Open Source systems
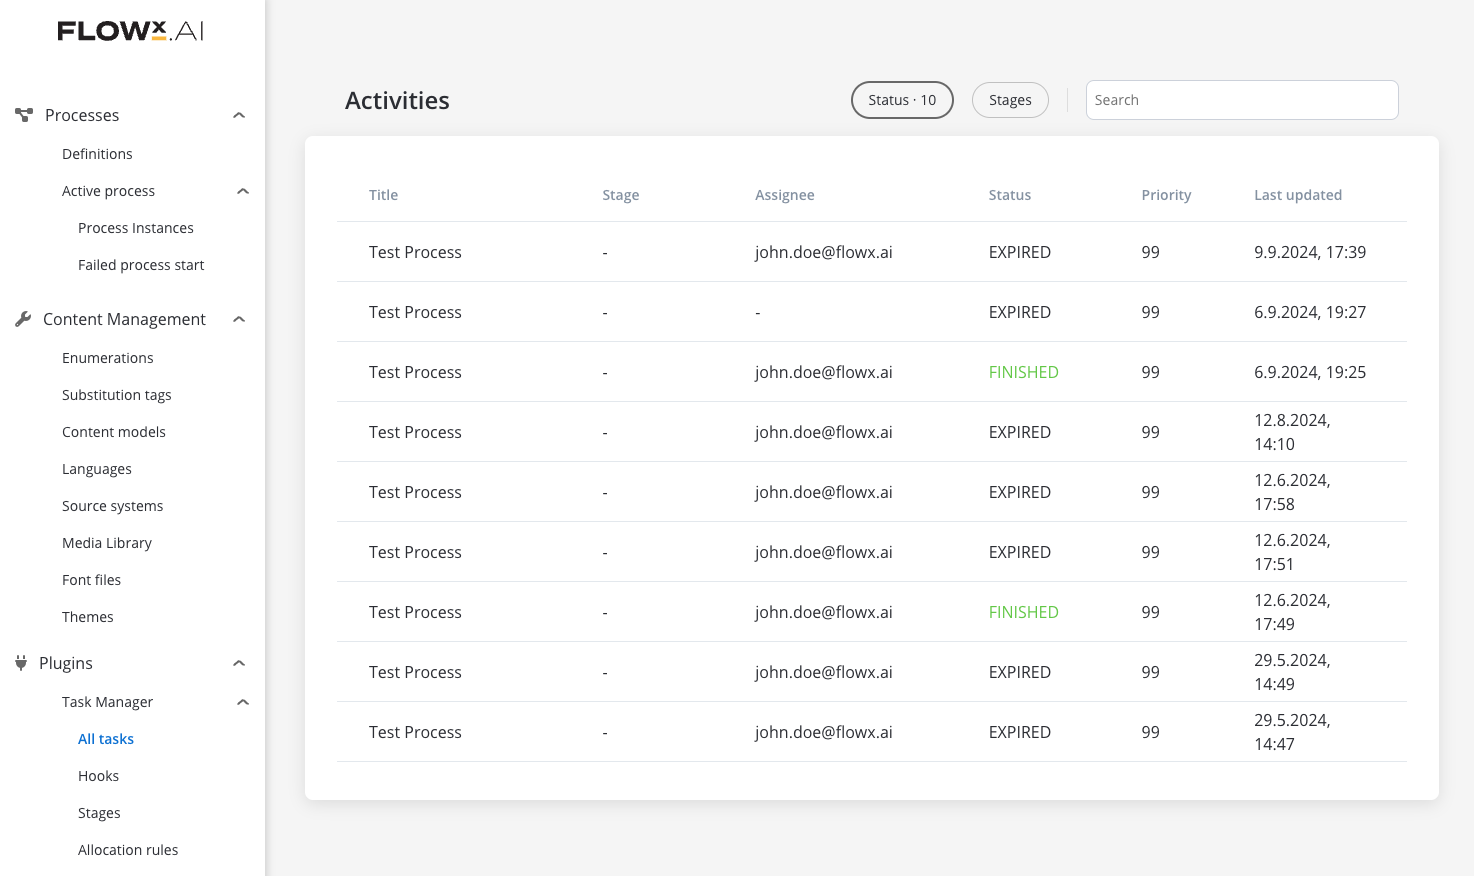The image size is (1474, 876). (113, 506)
